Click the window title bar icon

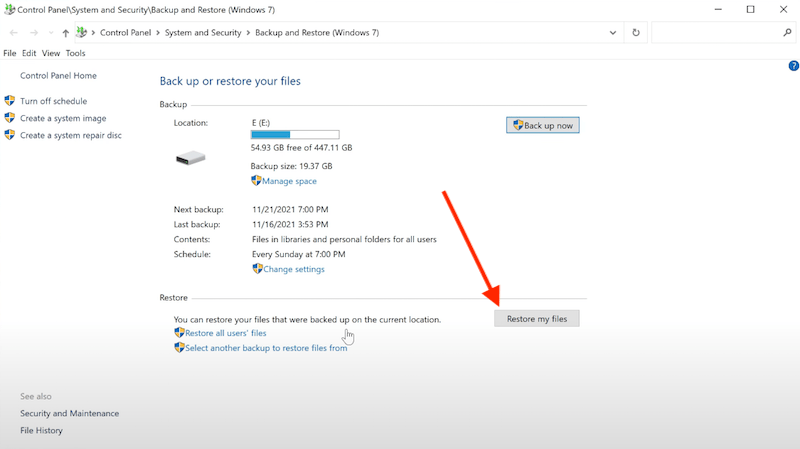click(x=9, y=9)
